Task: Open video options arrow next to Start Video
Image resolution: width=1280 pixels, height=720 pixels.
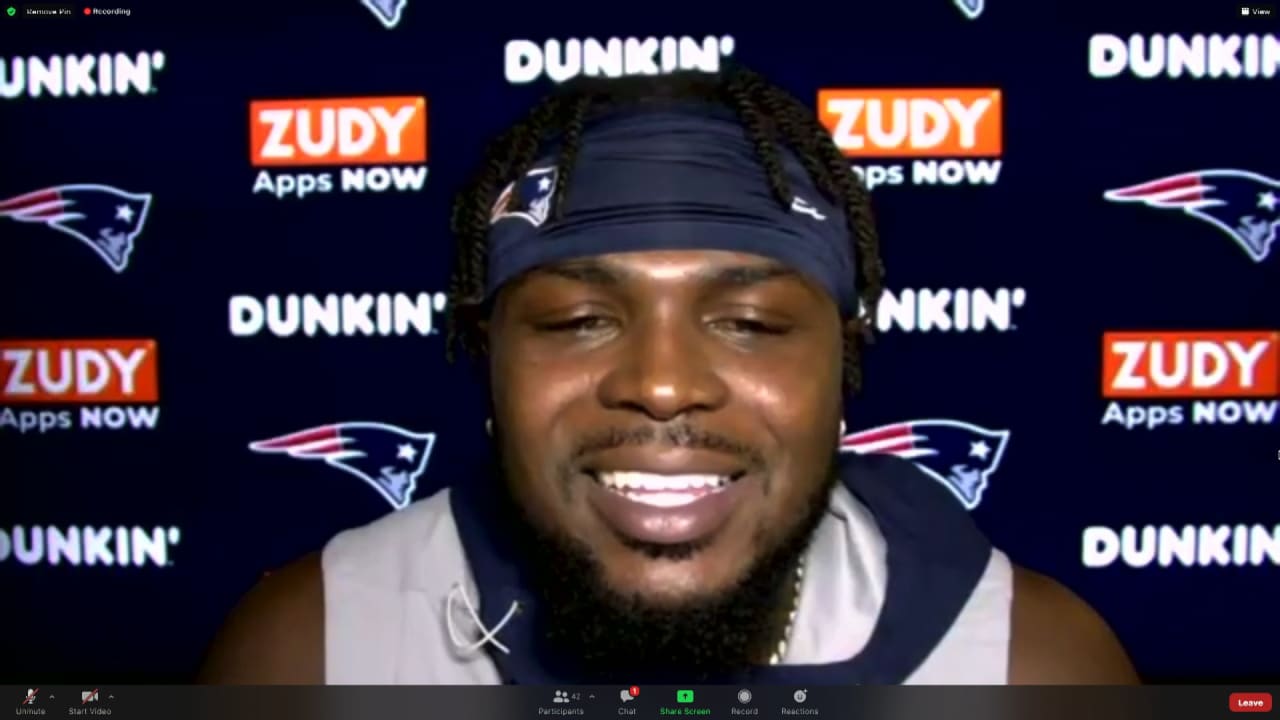Action: click(x=111, y=696)
